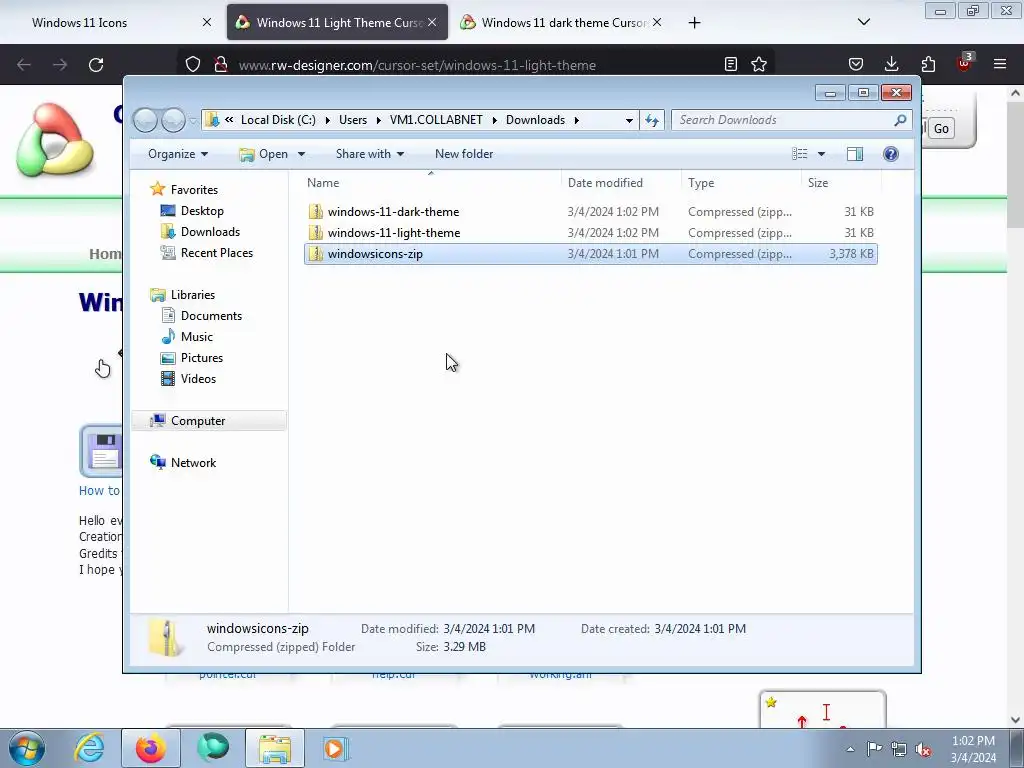The width and height of the screenshot is (1024, 768).
Task: Sort by Date modified column header
Action: click(620, 183)
